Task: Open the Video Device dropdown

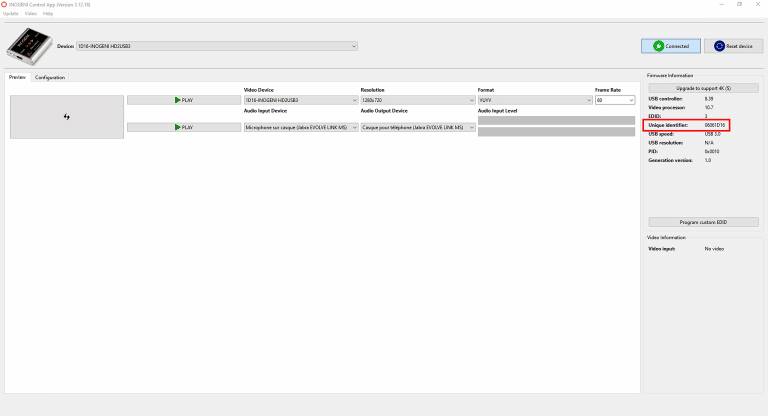Action: coord(301,100)
